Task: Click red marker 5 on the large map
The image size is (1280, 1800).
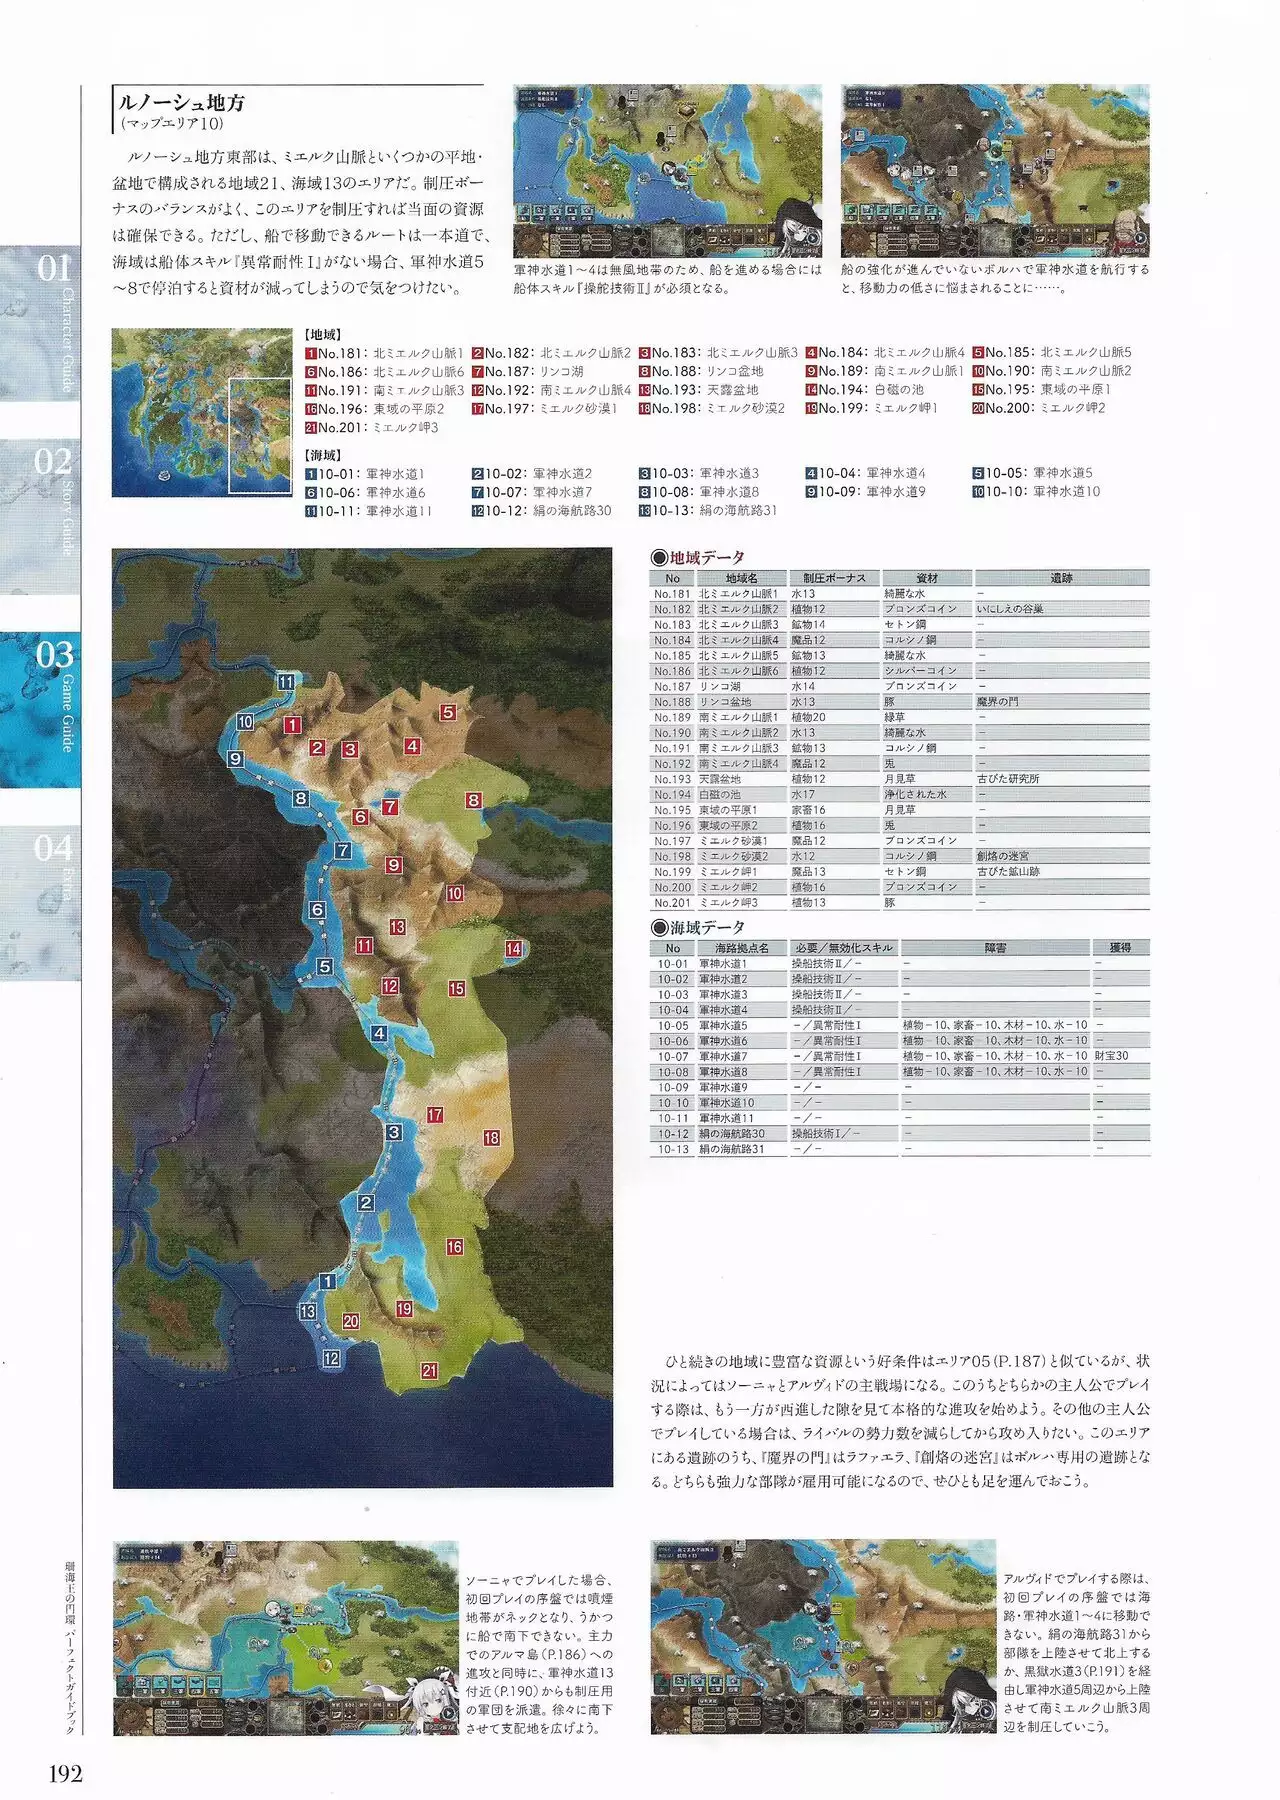Action: click(448, 712)
